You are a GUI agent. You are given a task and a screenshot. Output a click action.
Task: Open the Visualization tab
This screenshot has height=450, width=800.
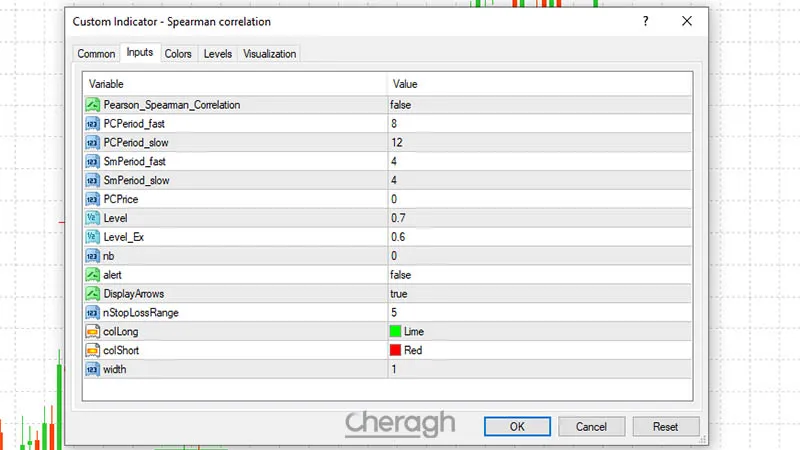click(x=269, y=54)
